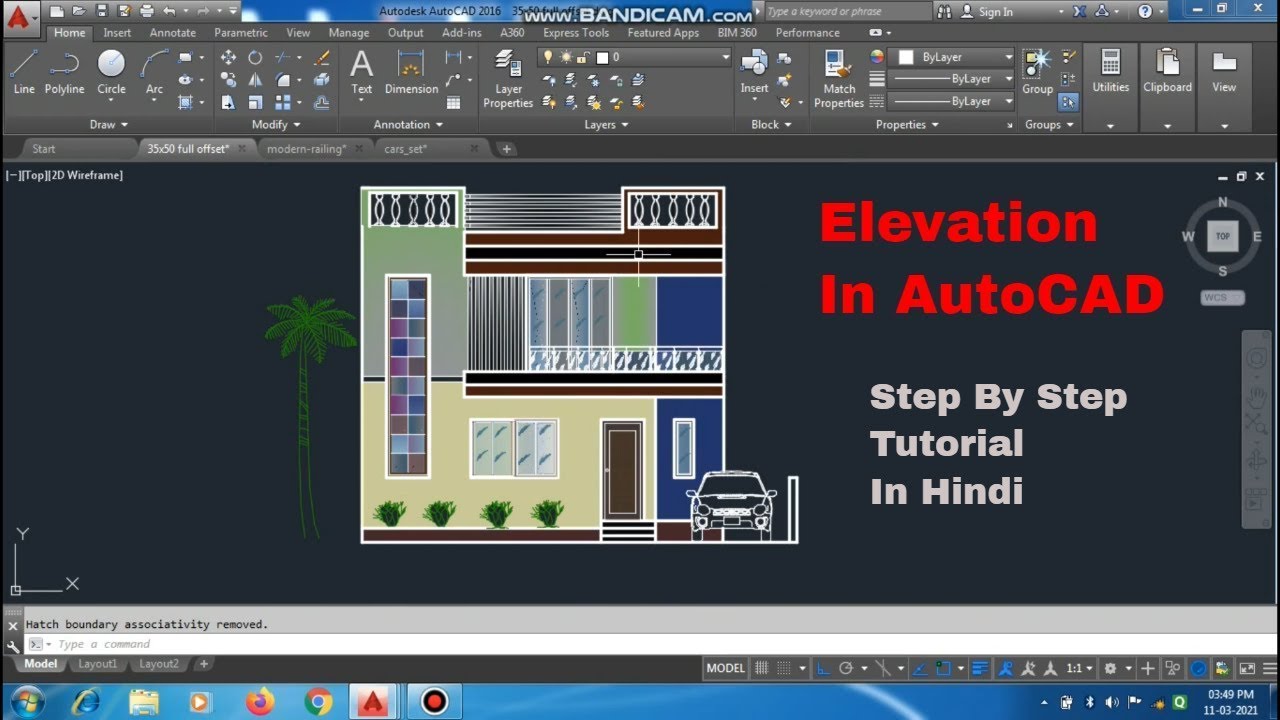The image size is (1280, 720).
Task: Open the Utilities panel icon
Action: (x=1110, y=70)
